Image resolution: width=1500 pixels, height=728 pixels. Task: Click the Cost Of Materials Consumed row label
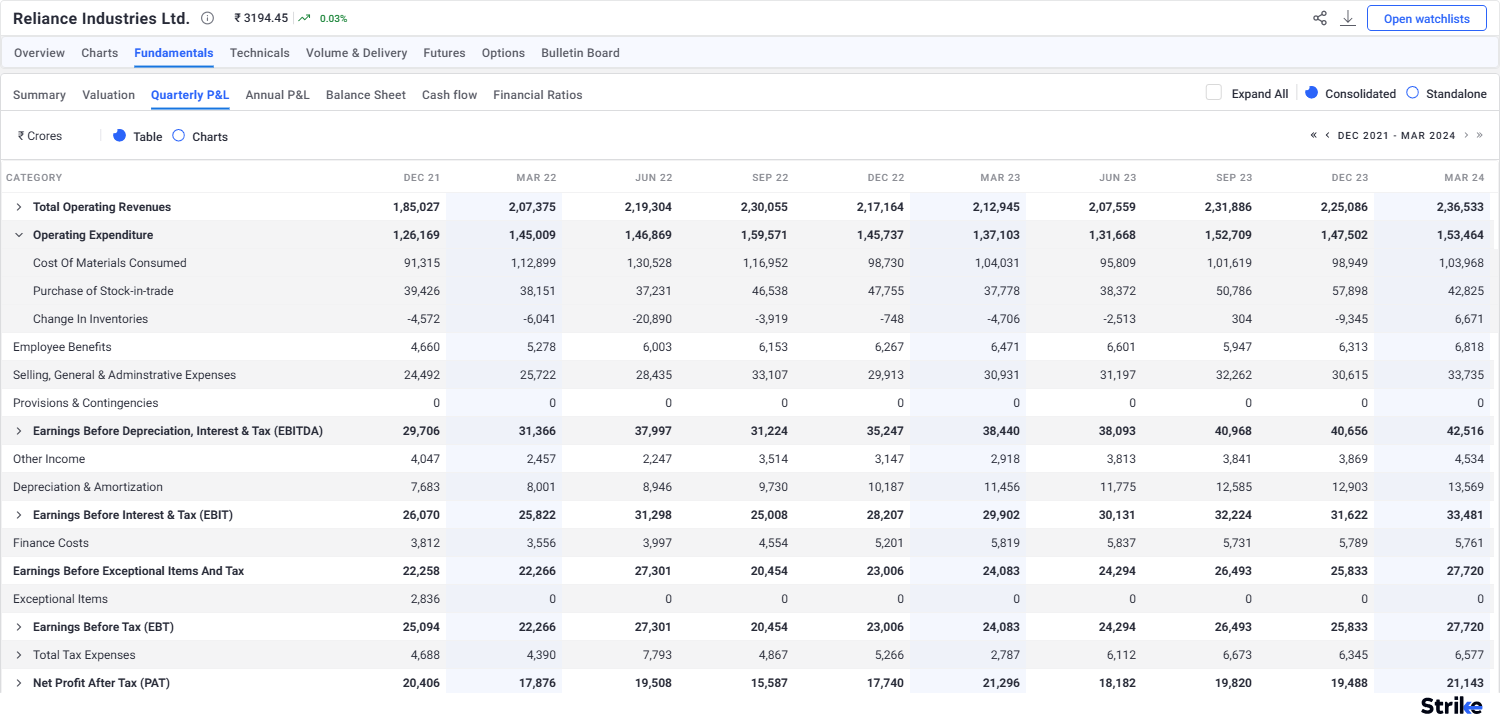pyautogui.click(x=110, y=263)
